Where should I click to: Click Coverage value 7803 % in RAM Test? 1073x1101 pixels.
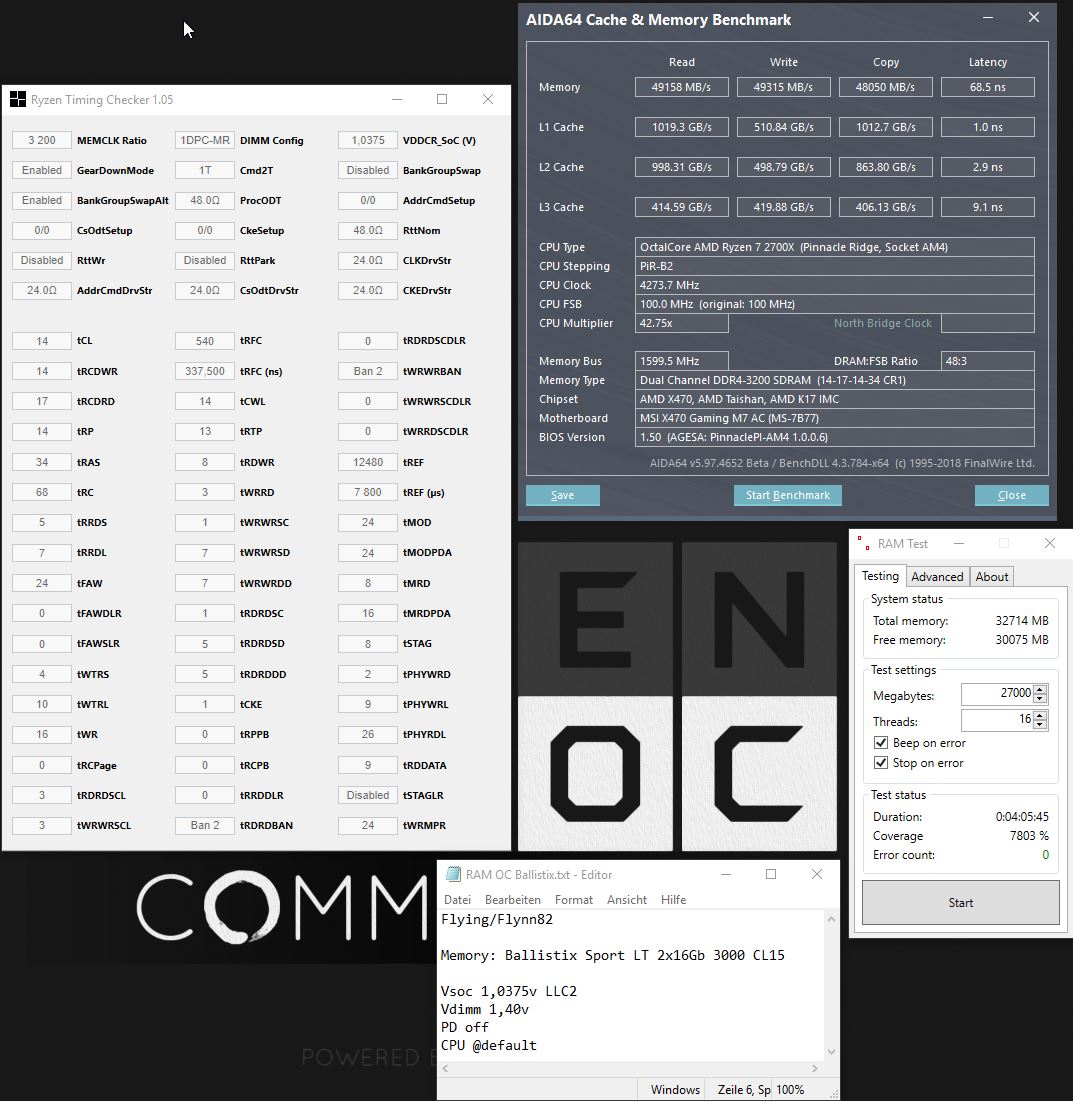[1029, 836]
